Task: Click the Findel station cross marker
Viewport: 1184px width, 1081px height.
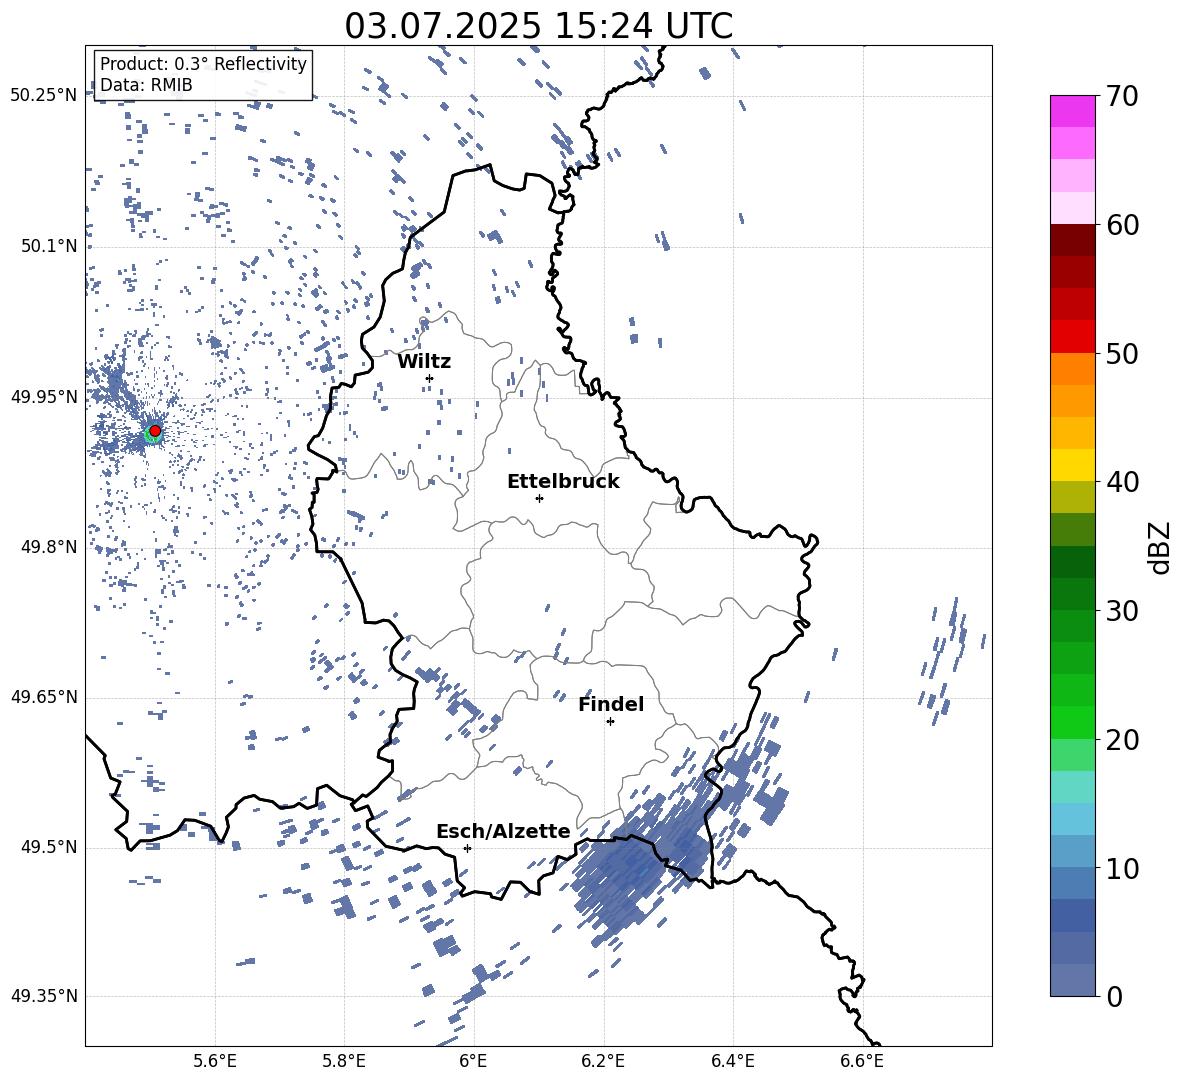Action: (610, 721)
